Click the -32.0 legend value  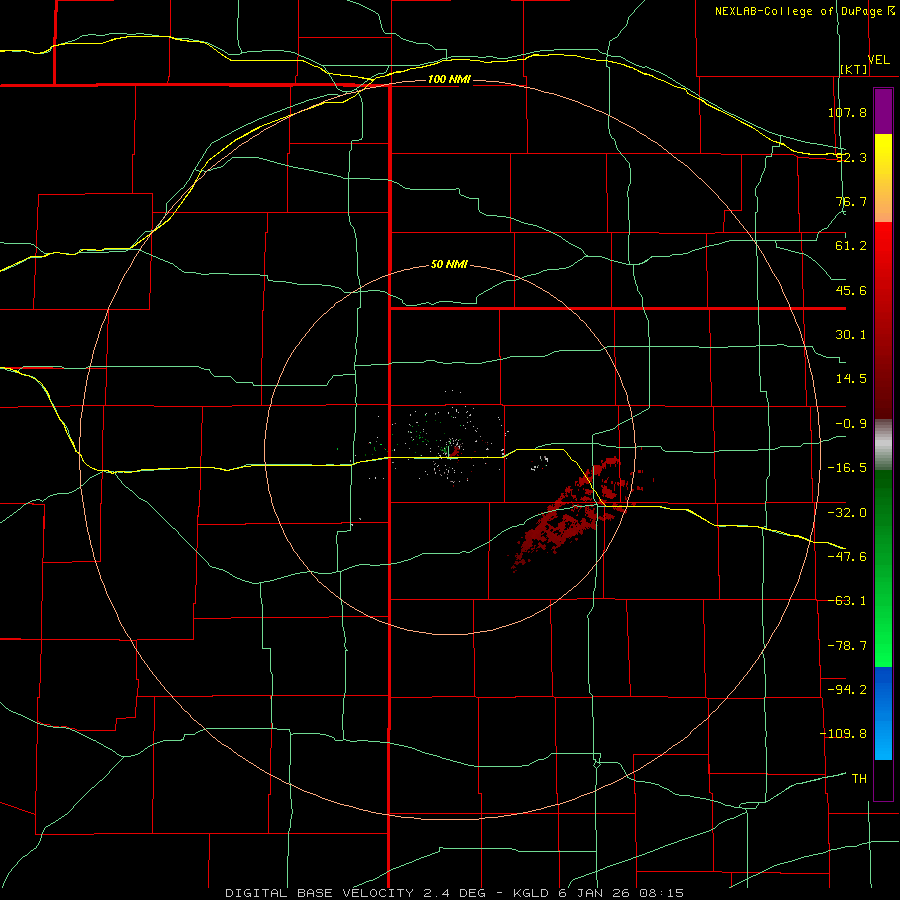click(x=847, y=513)
